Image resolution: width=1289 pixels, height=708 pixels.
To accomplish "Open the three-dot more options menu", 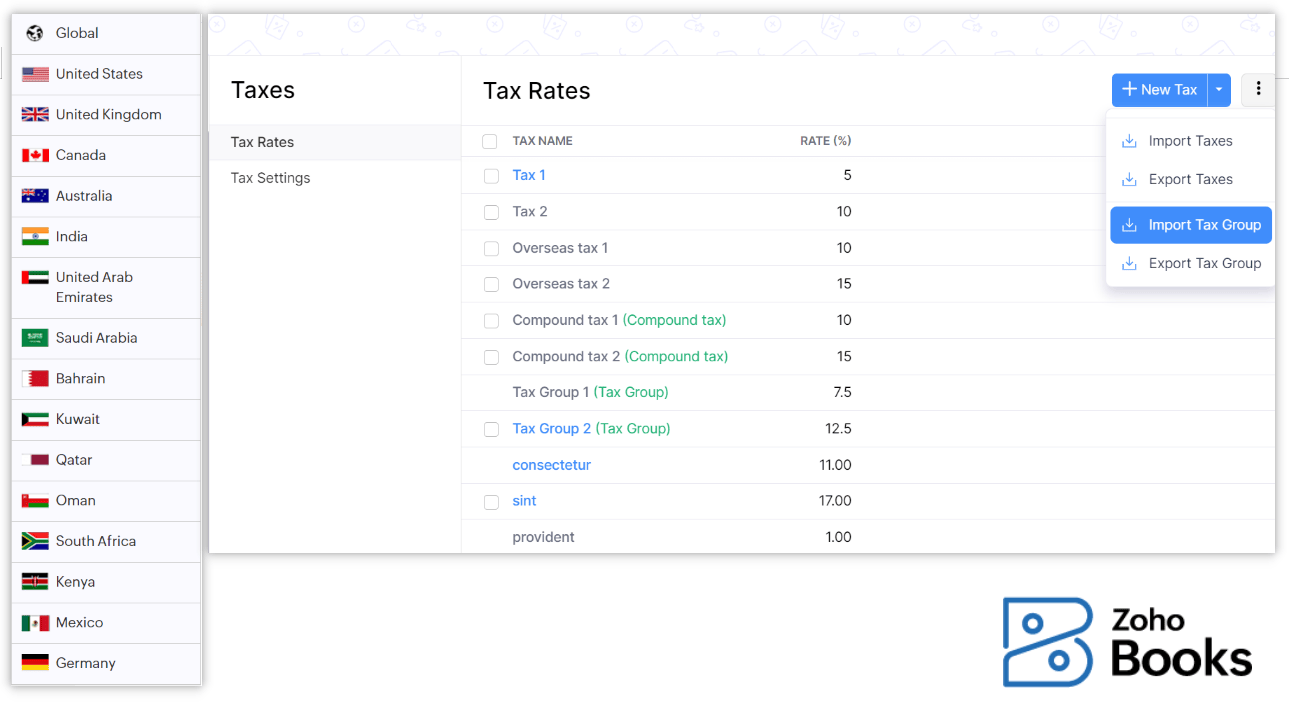I will (1258, 89).
